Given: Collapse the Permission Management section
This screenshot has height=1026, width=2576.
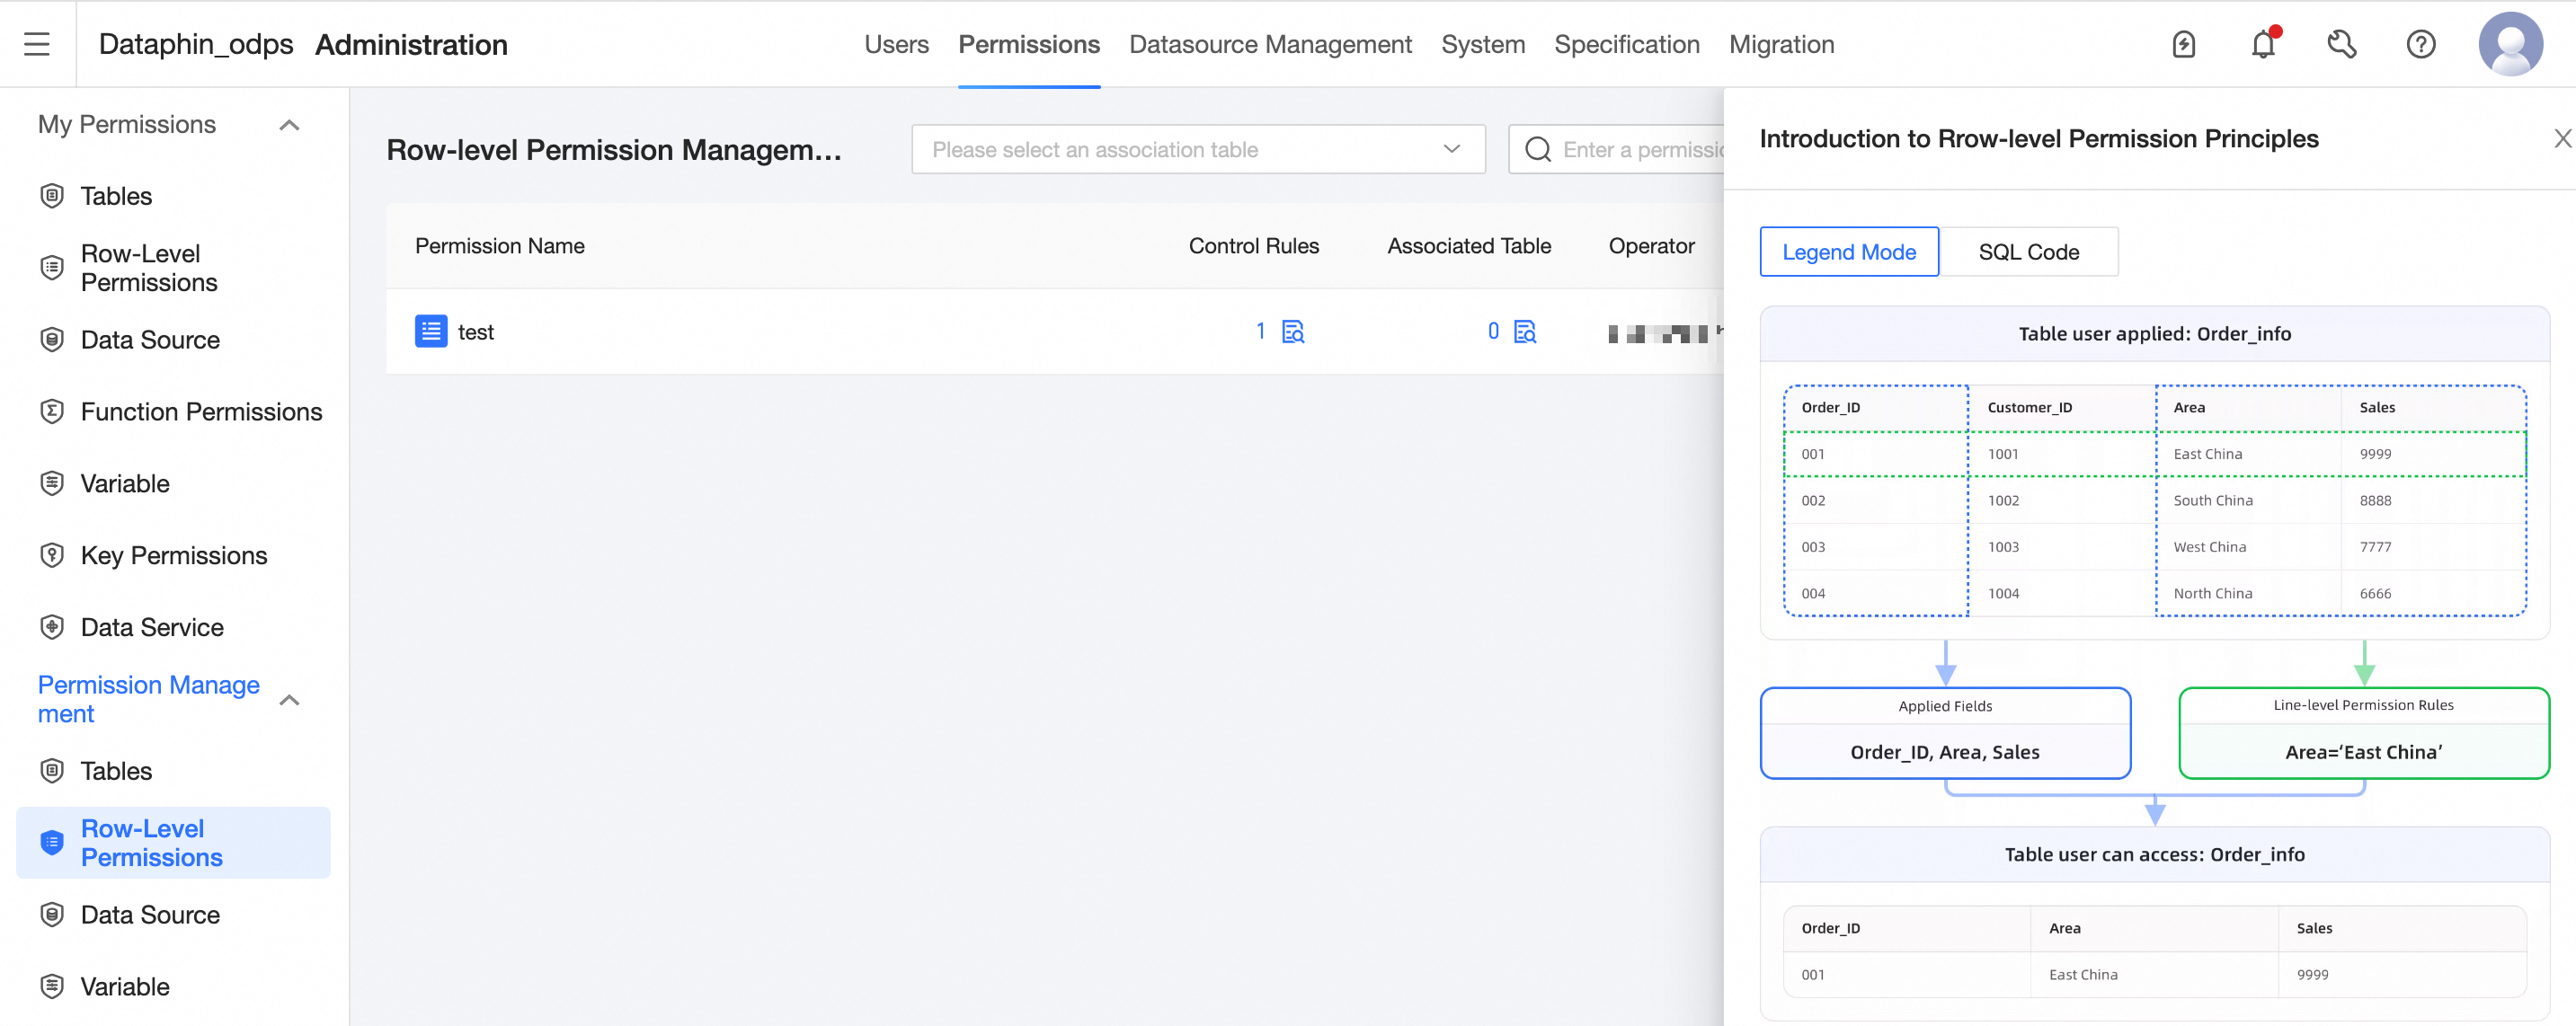Looking at the screenshot, I should (289, 700).
